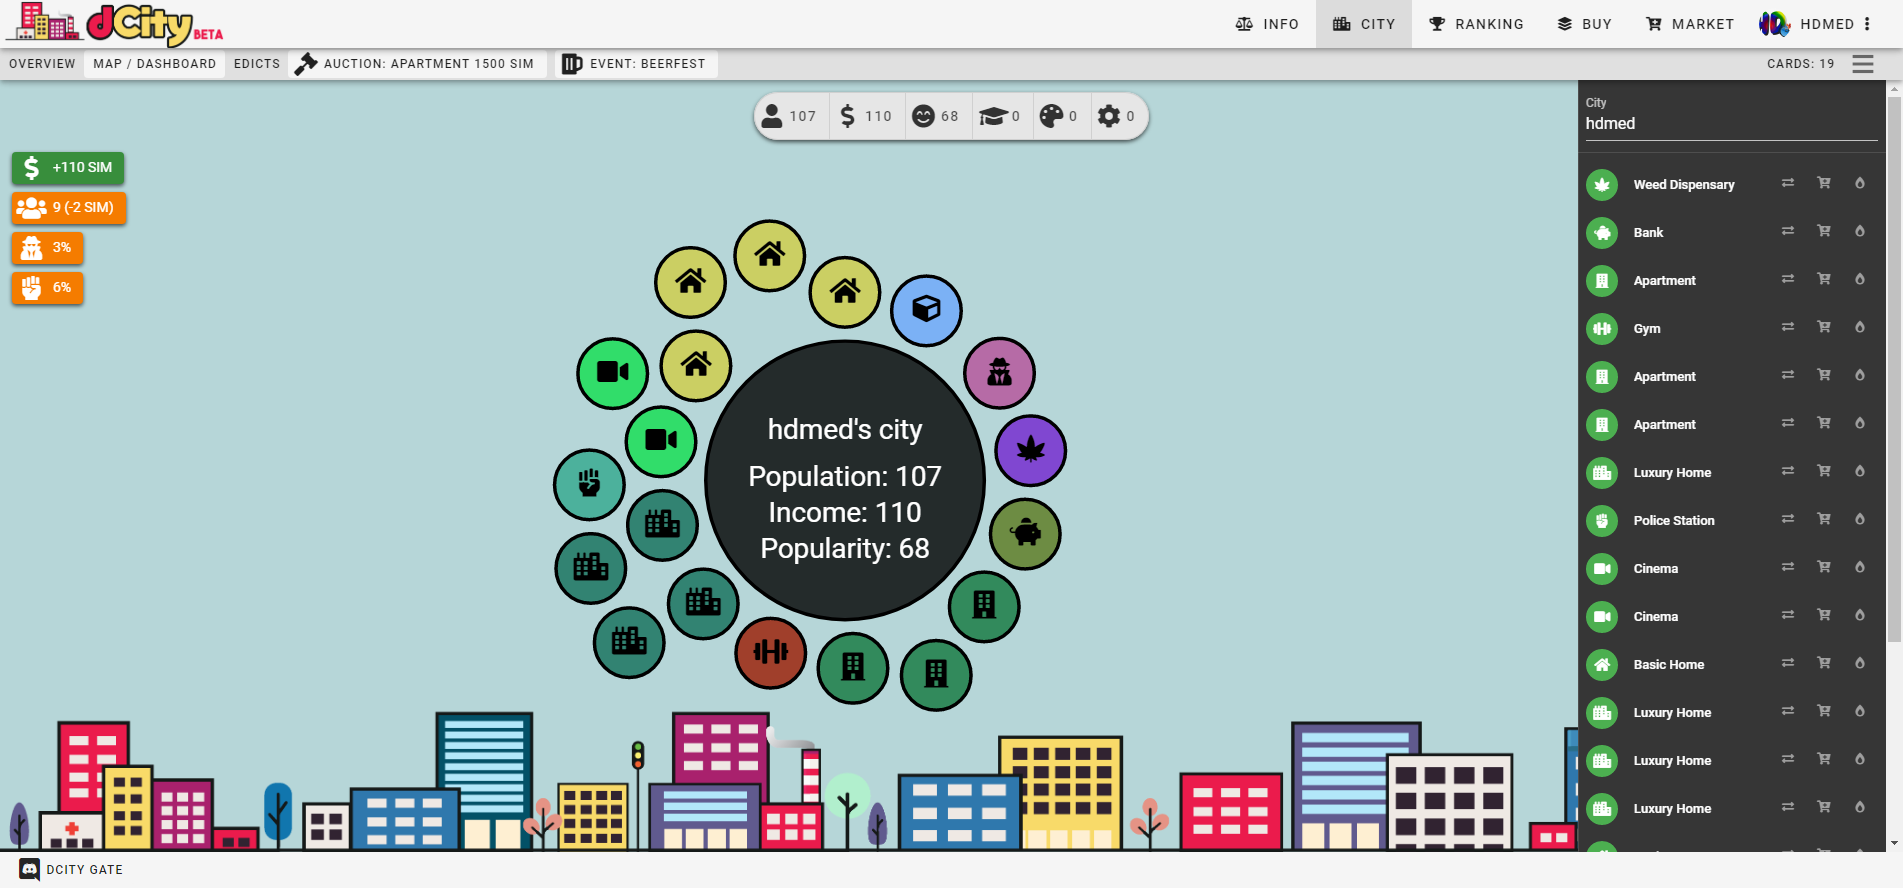
Task: Click green leaf icon beside Weed Dispensary
Action: click(1602, 185)
